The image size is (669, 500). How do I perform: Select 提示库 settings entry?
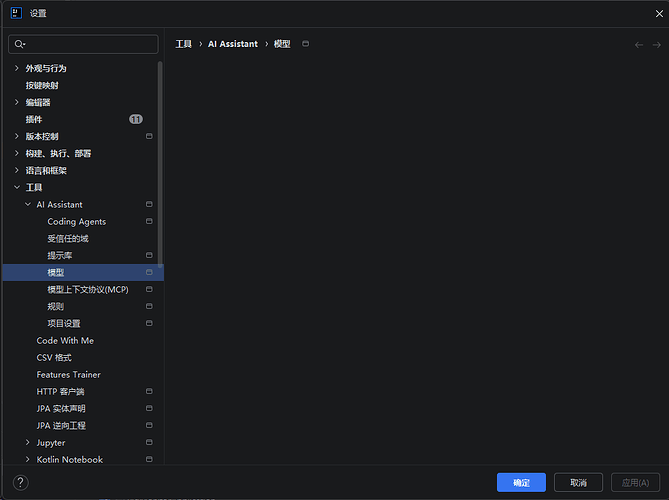coord(60,256)
